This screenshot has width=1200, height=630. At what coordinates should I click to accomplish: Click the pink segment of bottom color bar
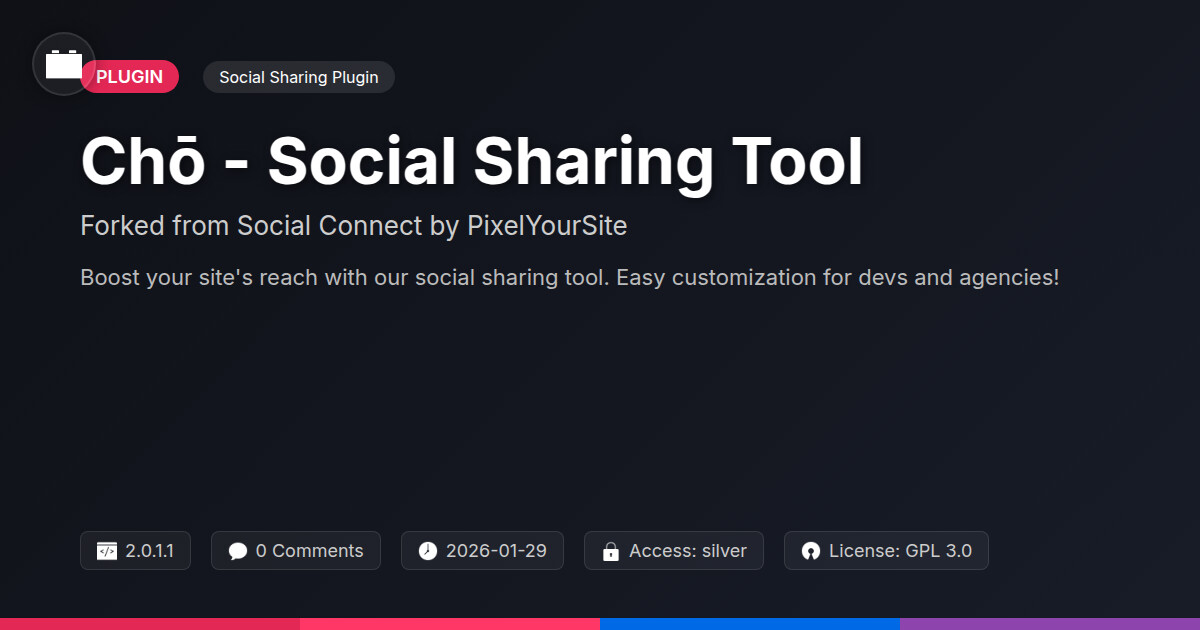pyautogui.click(x=450, y=623)
